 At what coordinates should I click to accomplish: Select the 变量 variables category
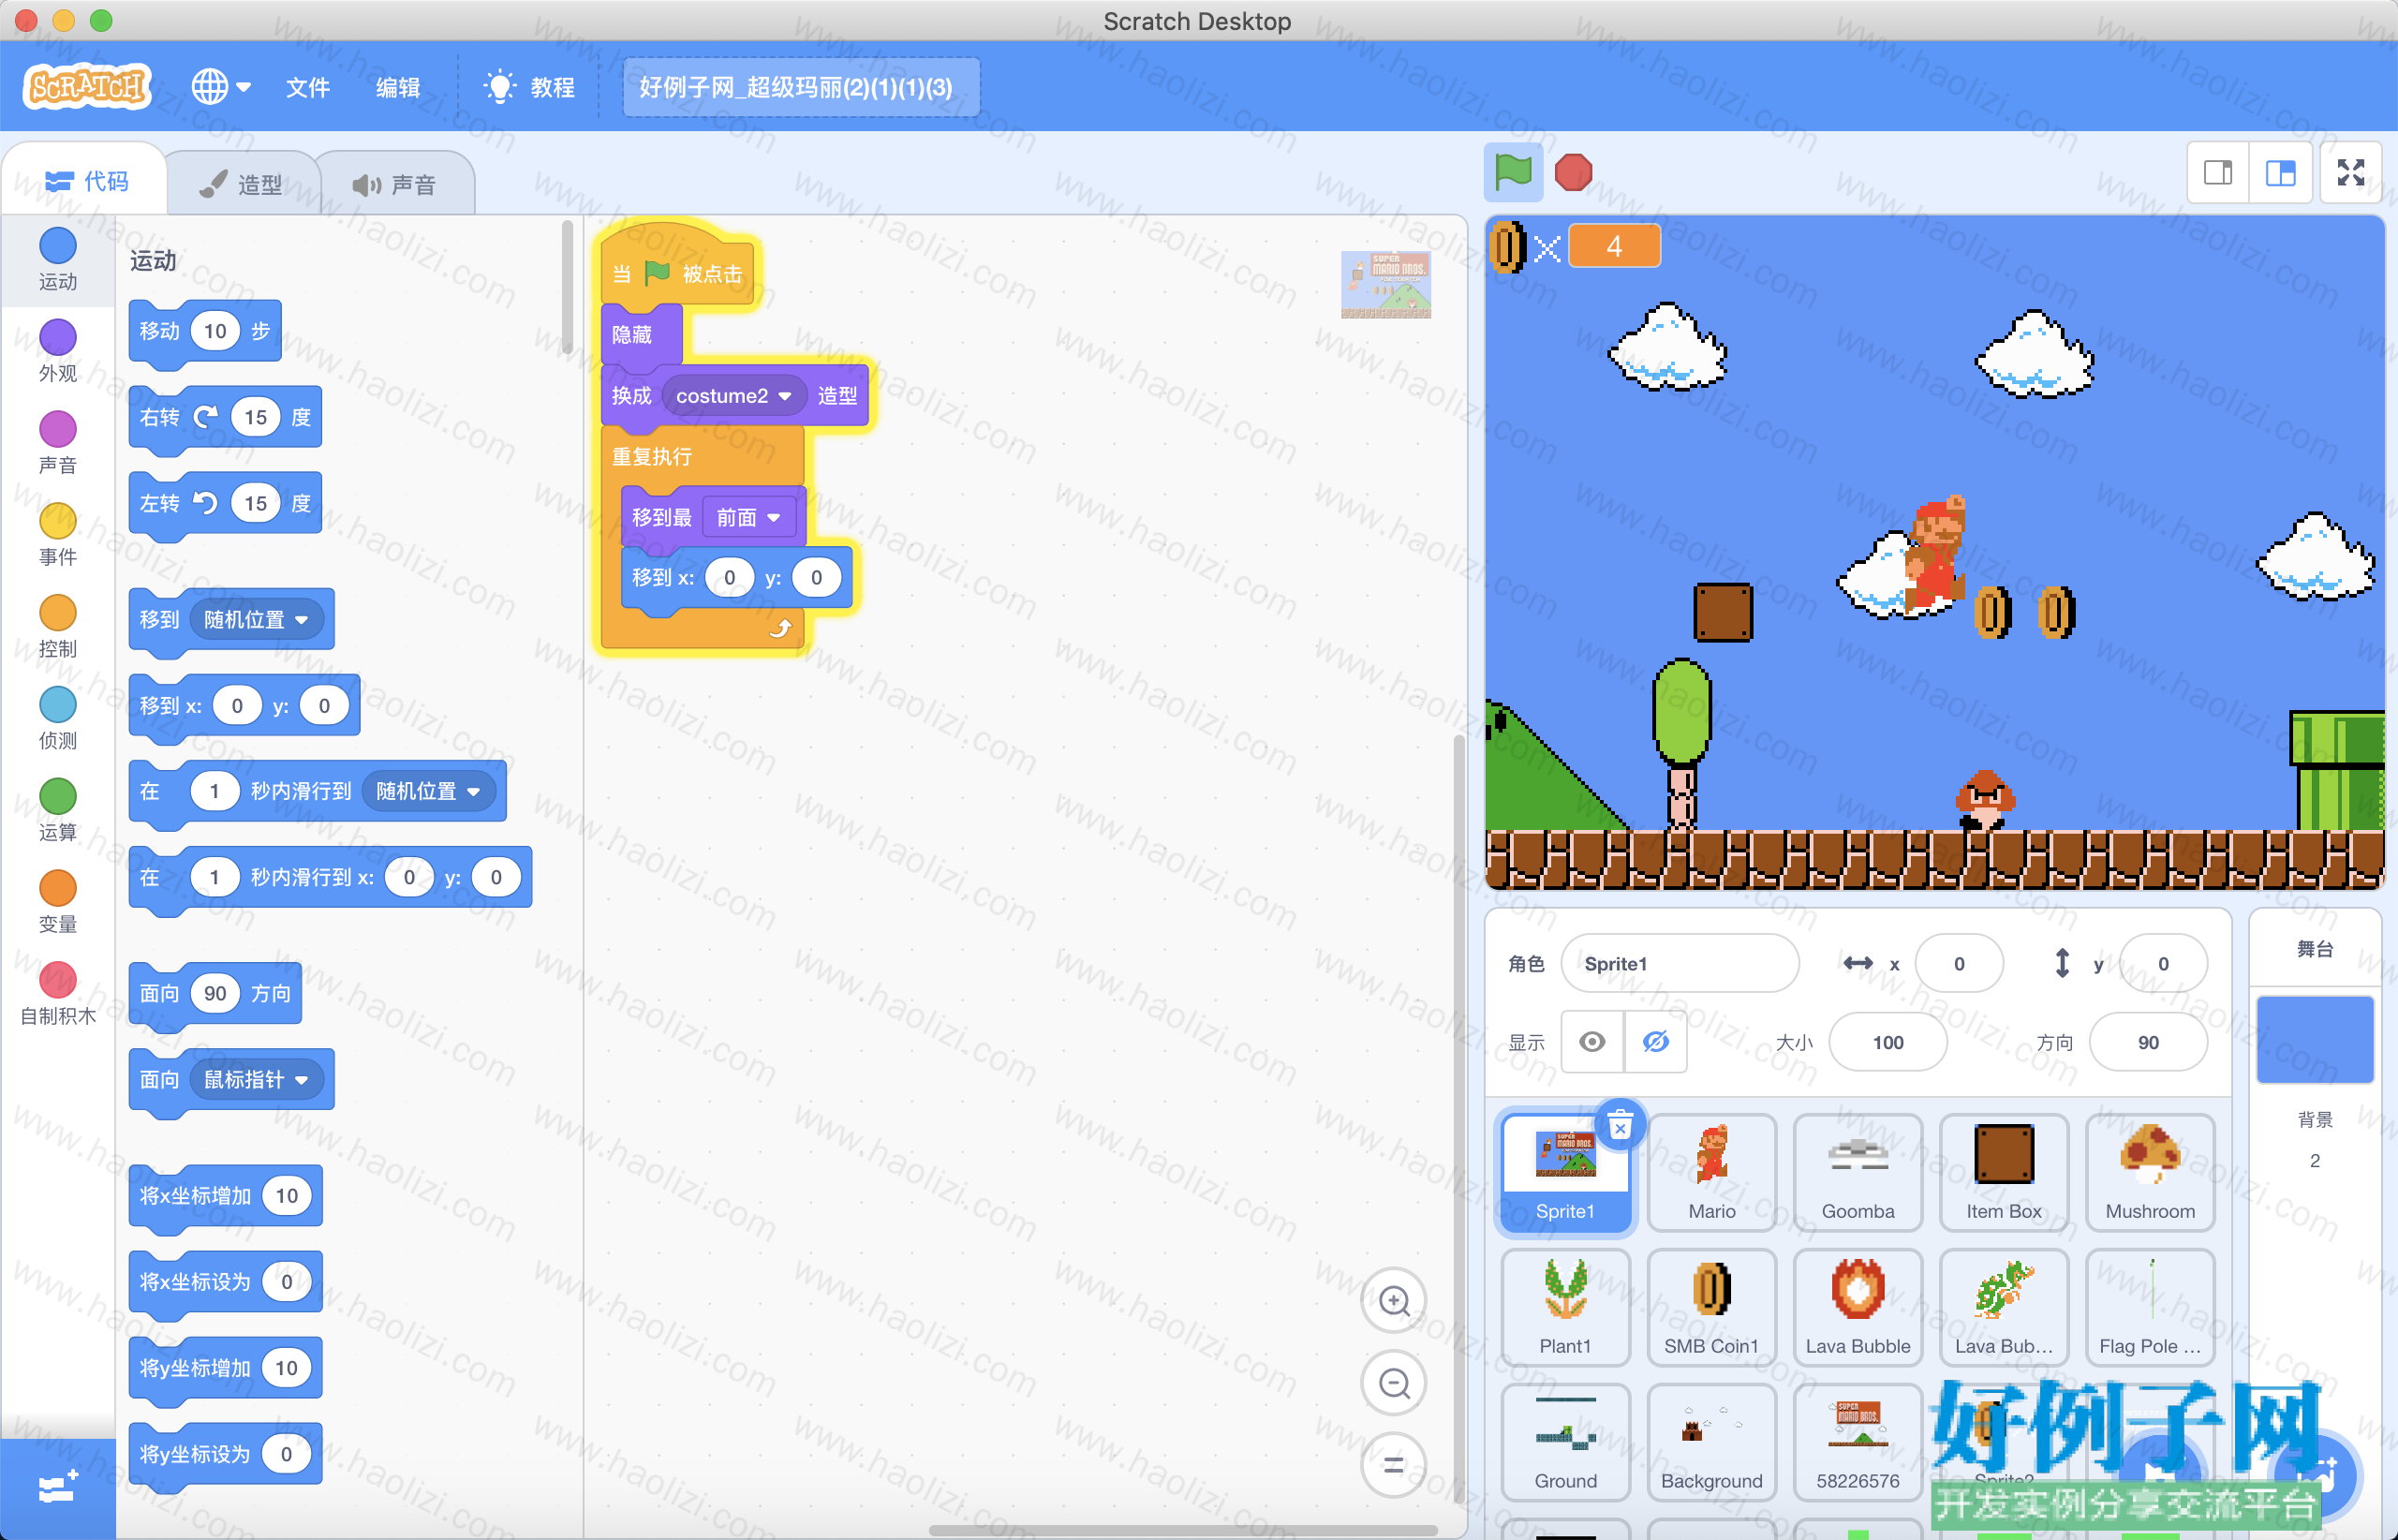click(57, 903)
